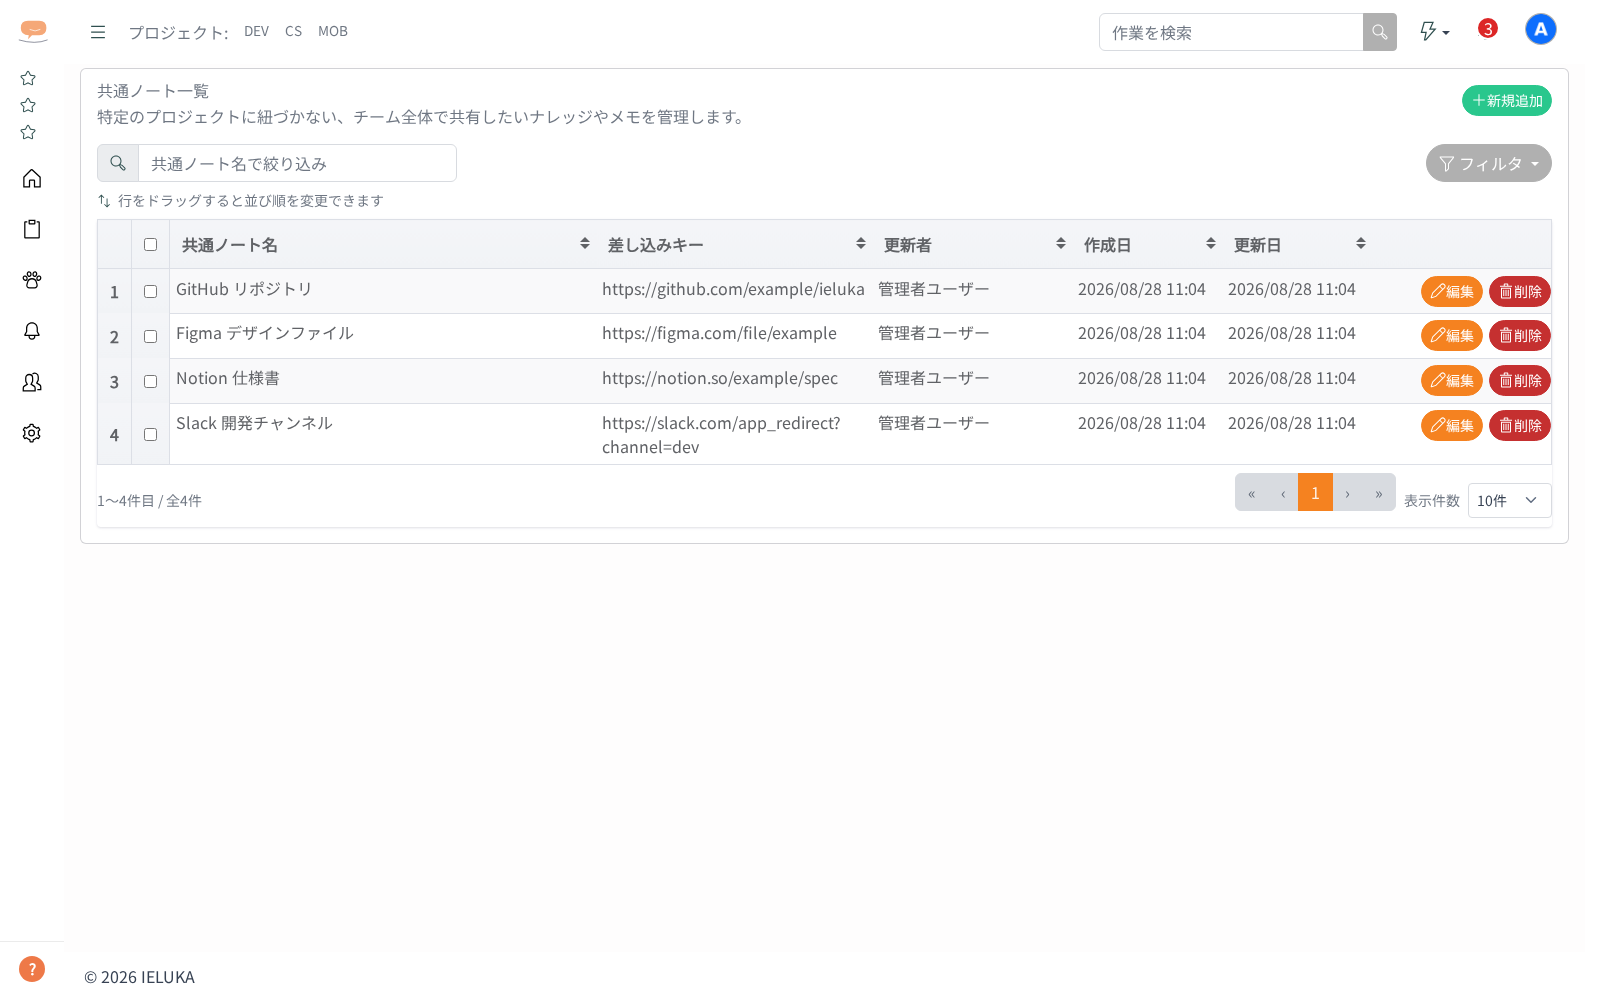Image resolution: width=1600 pixels, height=1000 pixels.
Task: Click the first favorite star icon
Action: [x=28, y=78]
